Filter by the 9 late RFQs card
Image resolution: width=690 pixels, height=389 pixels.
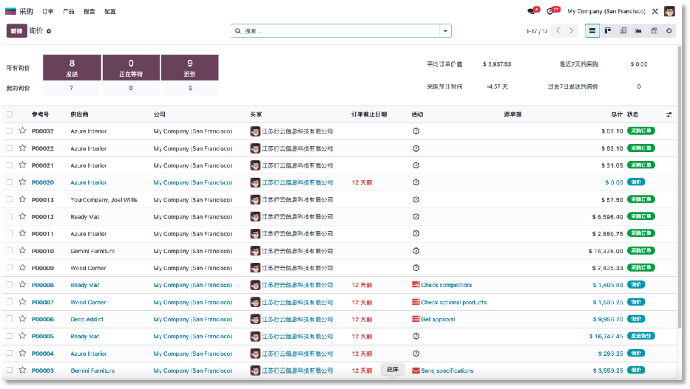point(190,68)
